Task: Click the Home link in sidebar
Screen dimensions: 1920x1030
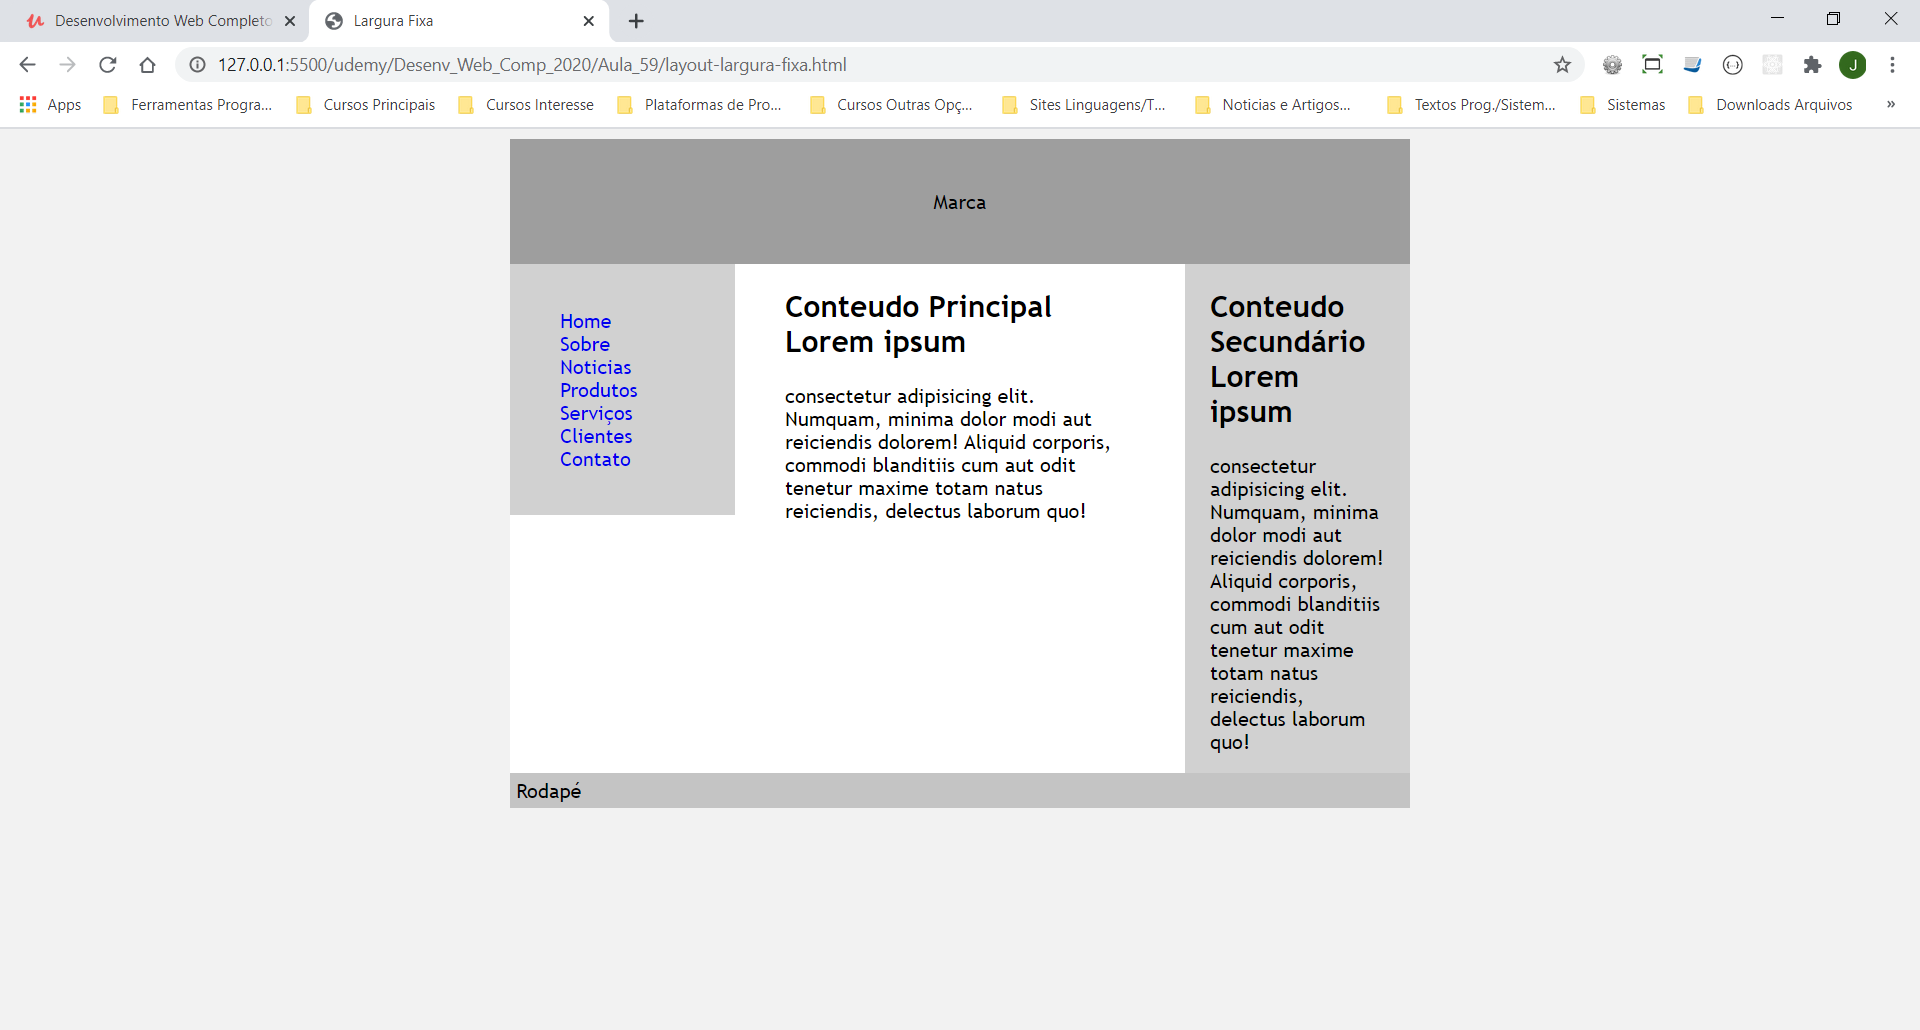Action: click(x=585, y=322)
